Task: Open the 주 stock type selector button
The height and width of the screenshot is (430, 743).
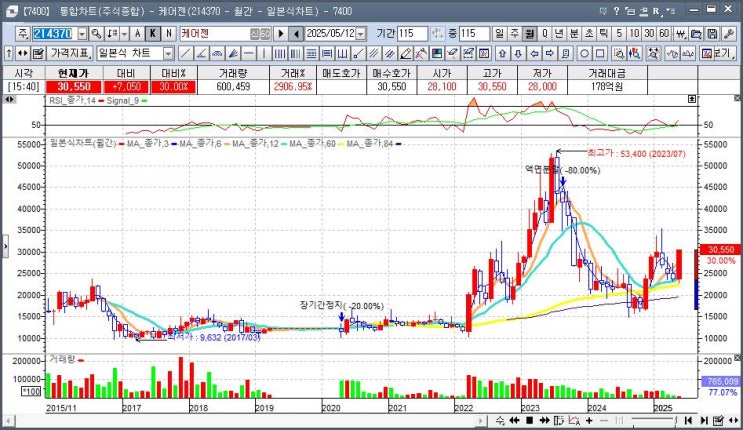Action: pyautogui.click(x=23, y=34)
